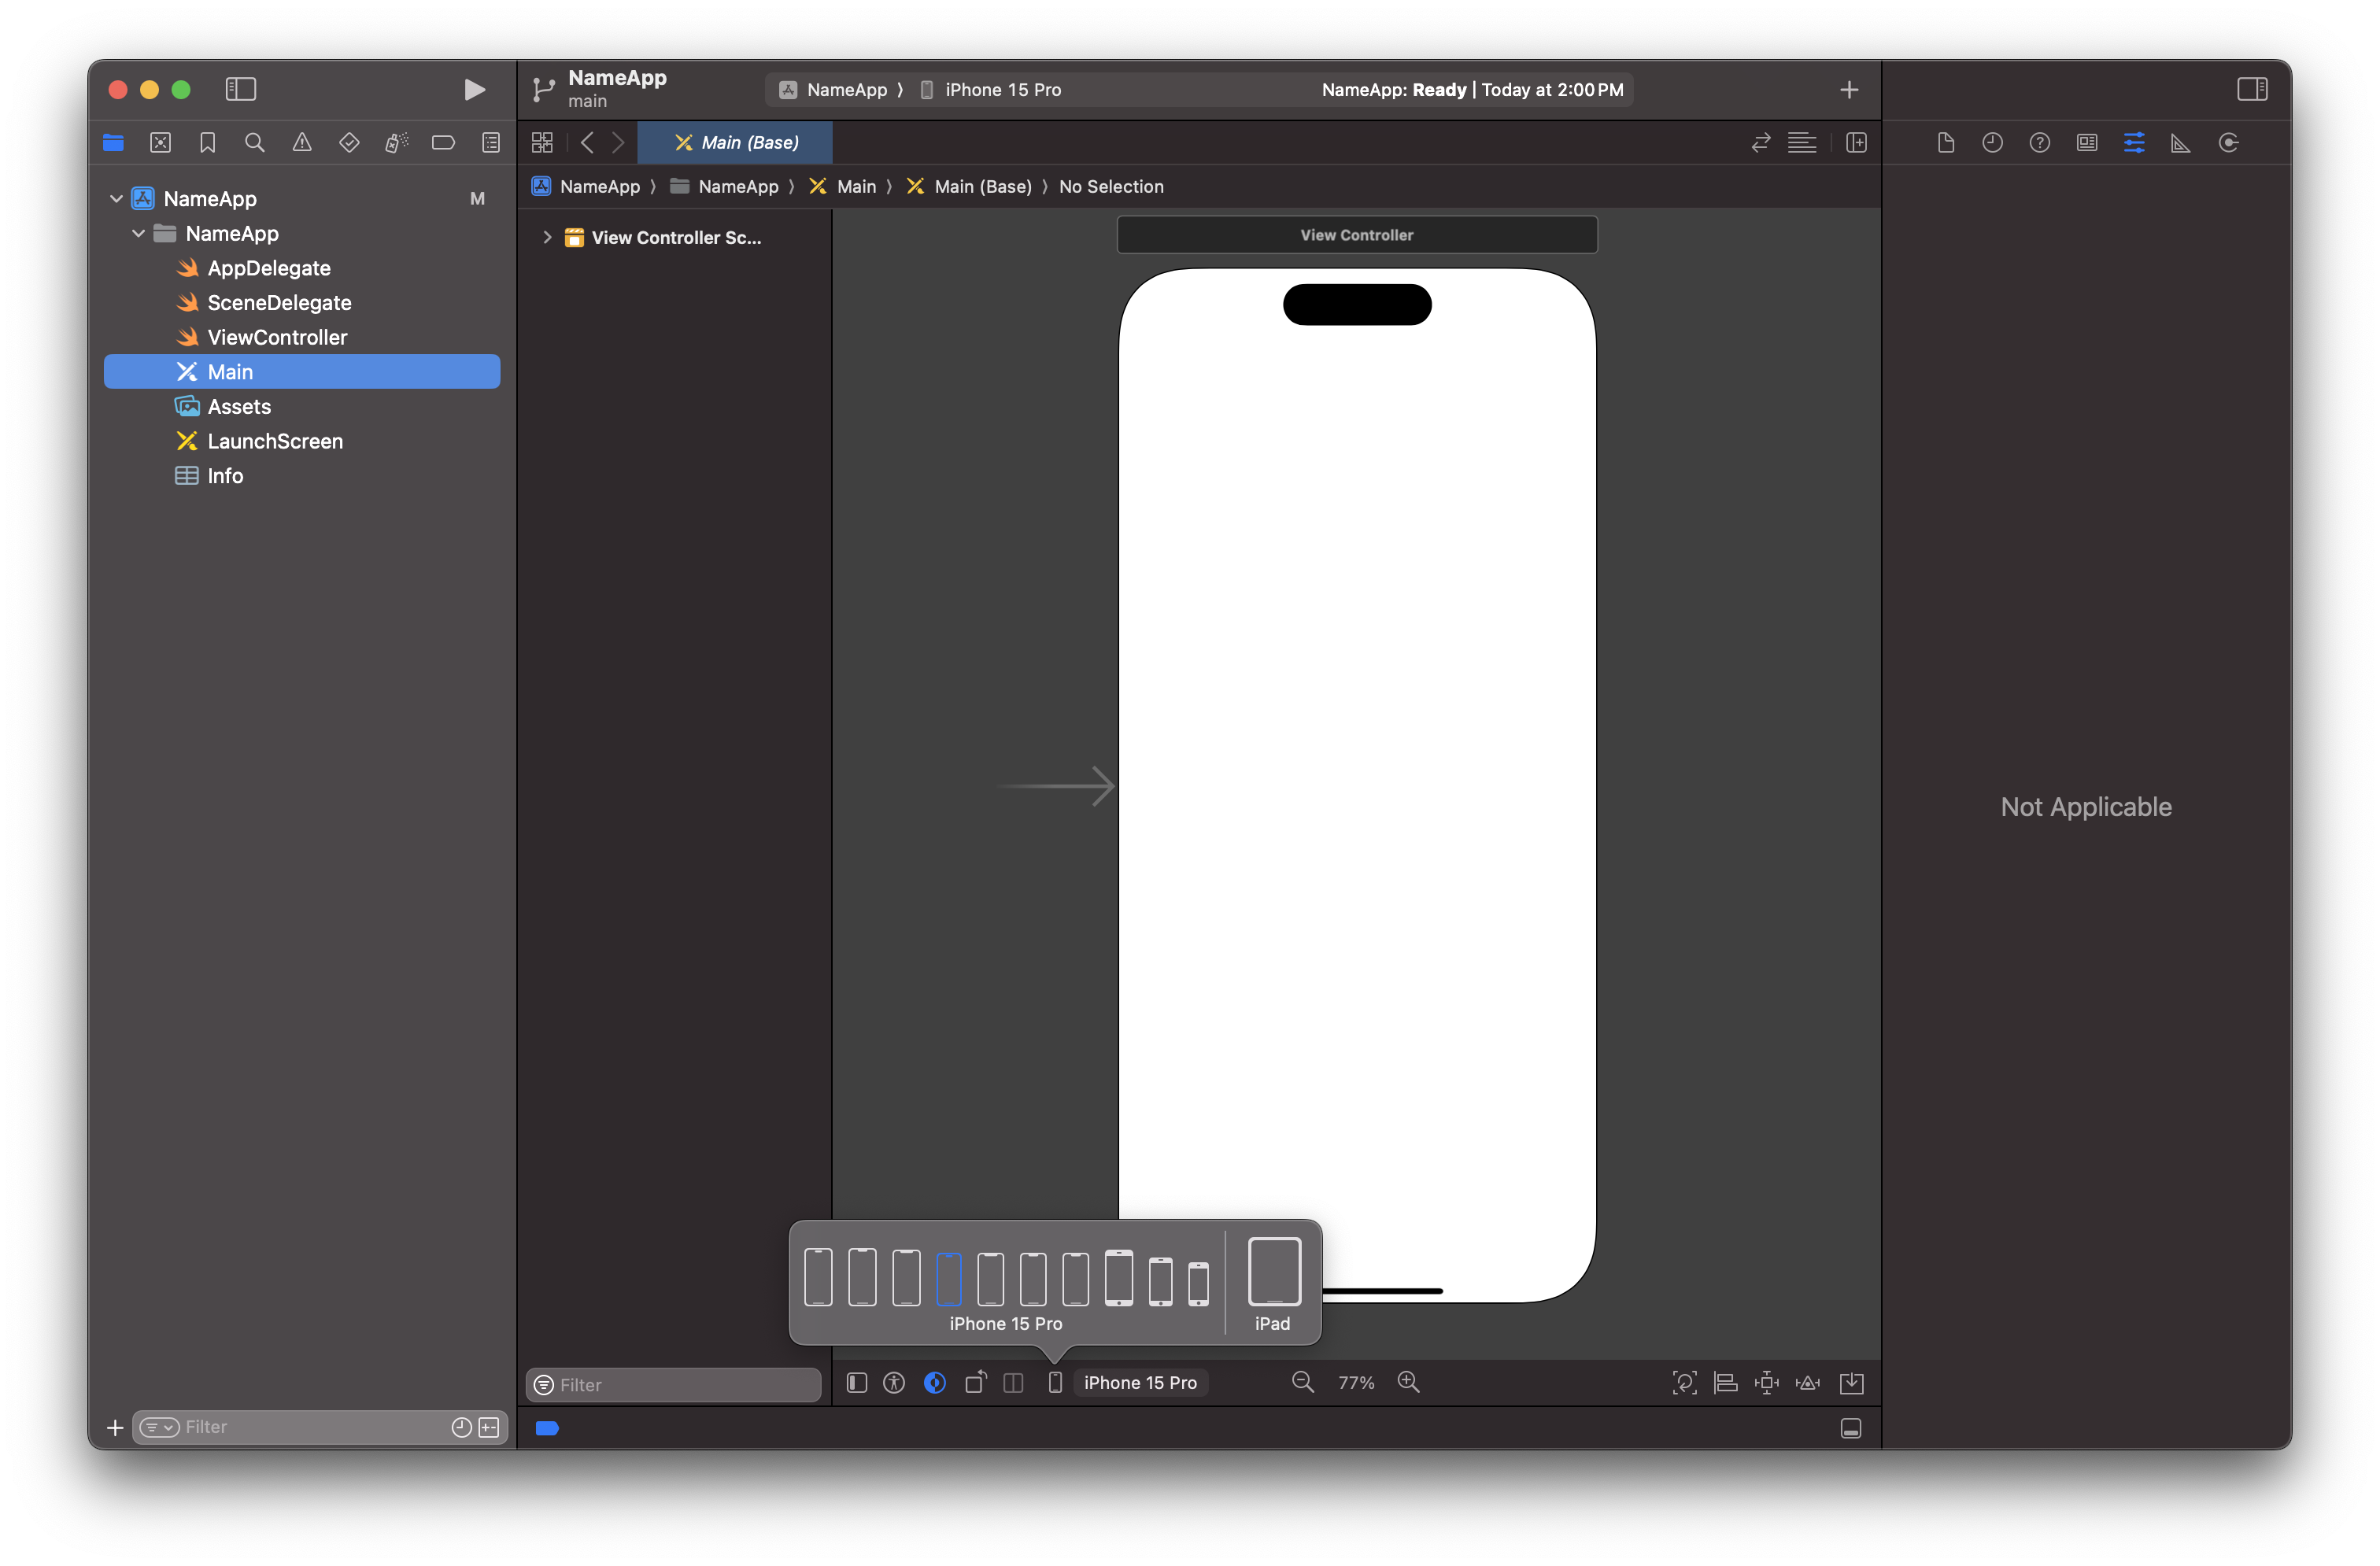The width and height of the screenshot is (2380, 1566).
Task: Click the Run play button
Action: coord(474,90)
